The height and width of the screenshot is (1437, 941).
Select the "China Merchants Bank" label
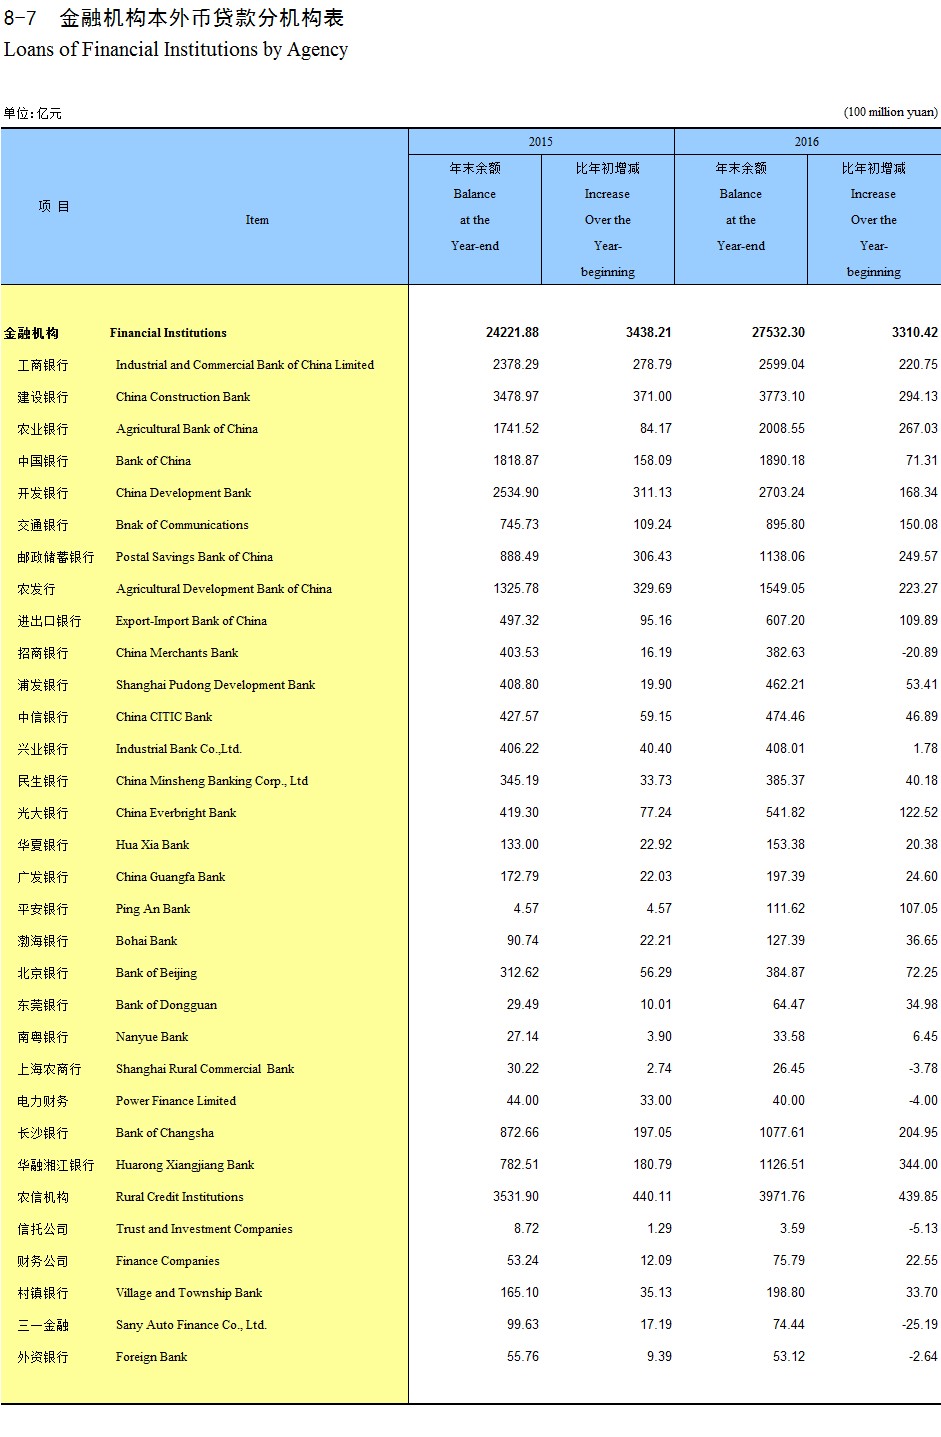tap(177, 653)
